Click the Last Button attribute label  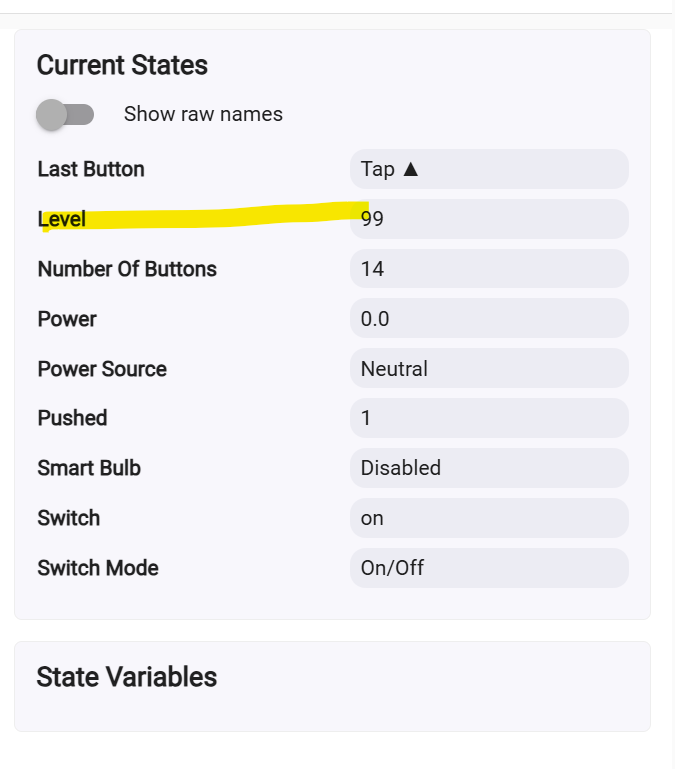click(x=91, y=169)
